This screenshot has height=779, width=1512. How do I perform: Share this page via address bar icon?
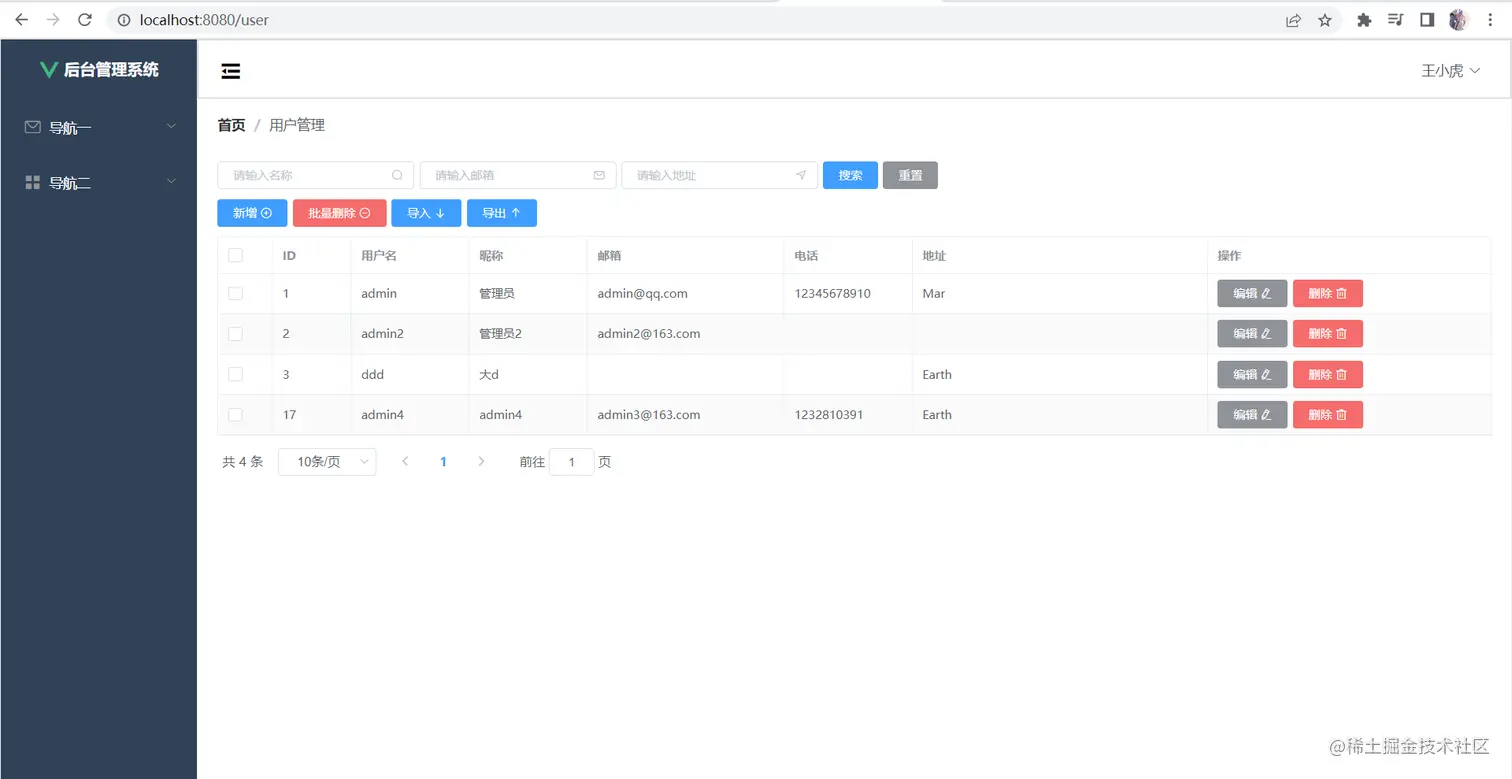pyautogui.click(x=1293, y=20)
